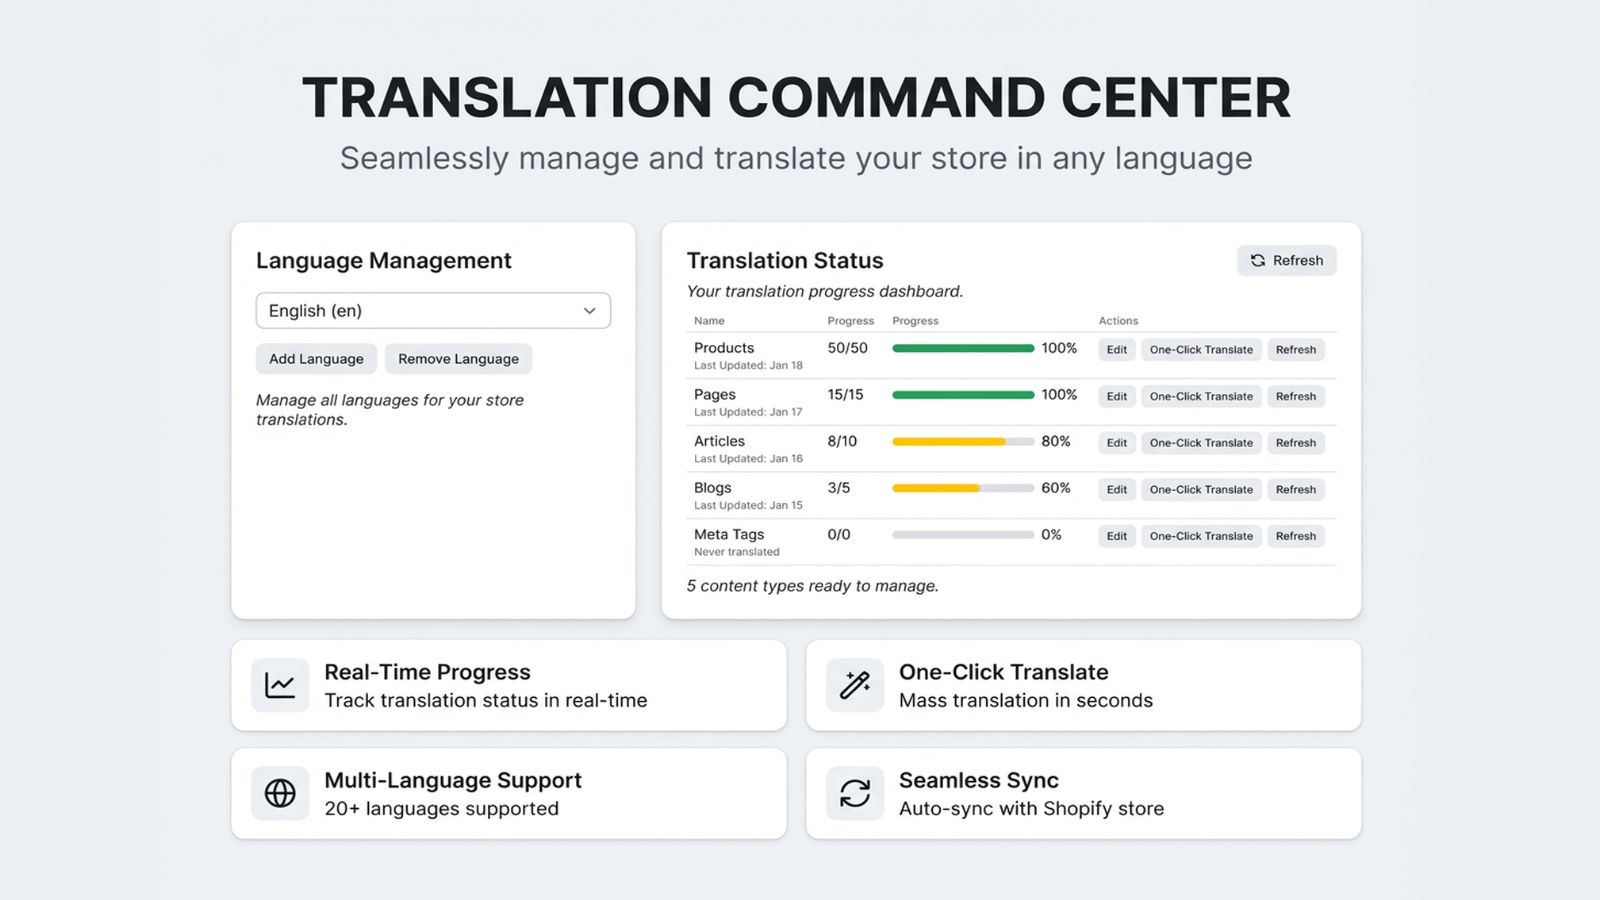Click the Add Language button
Screen dimensions: 1600x900
click(316, 359)
